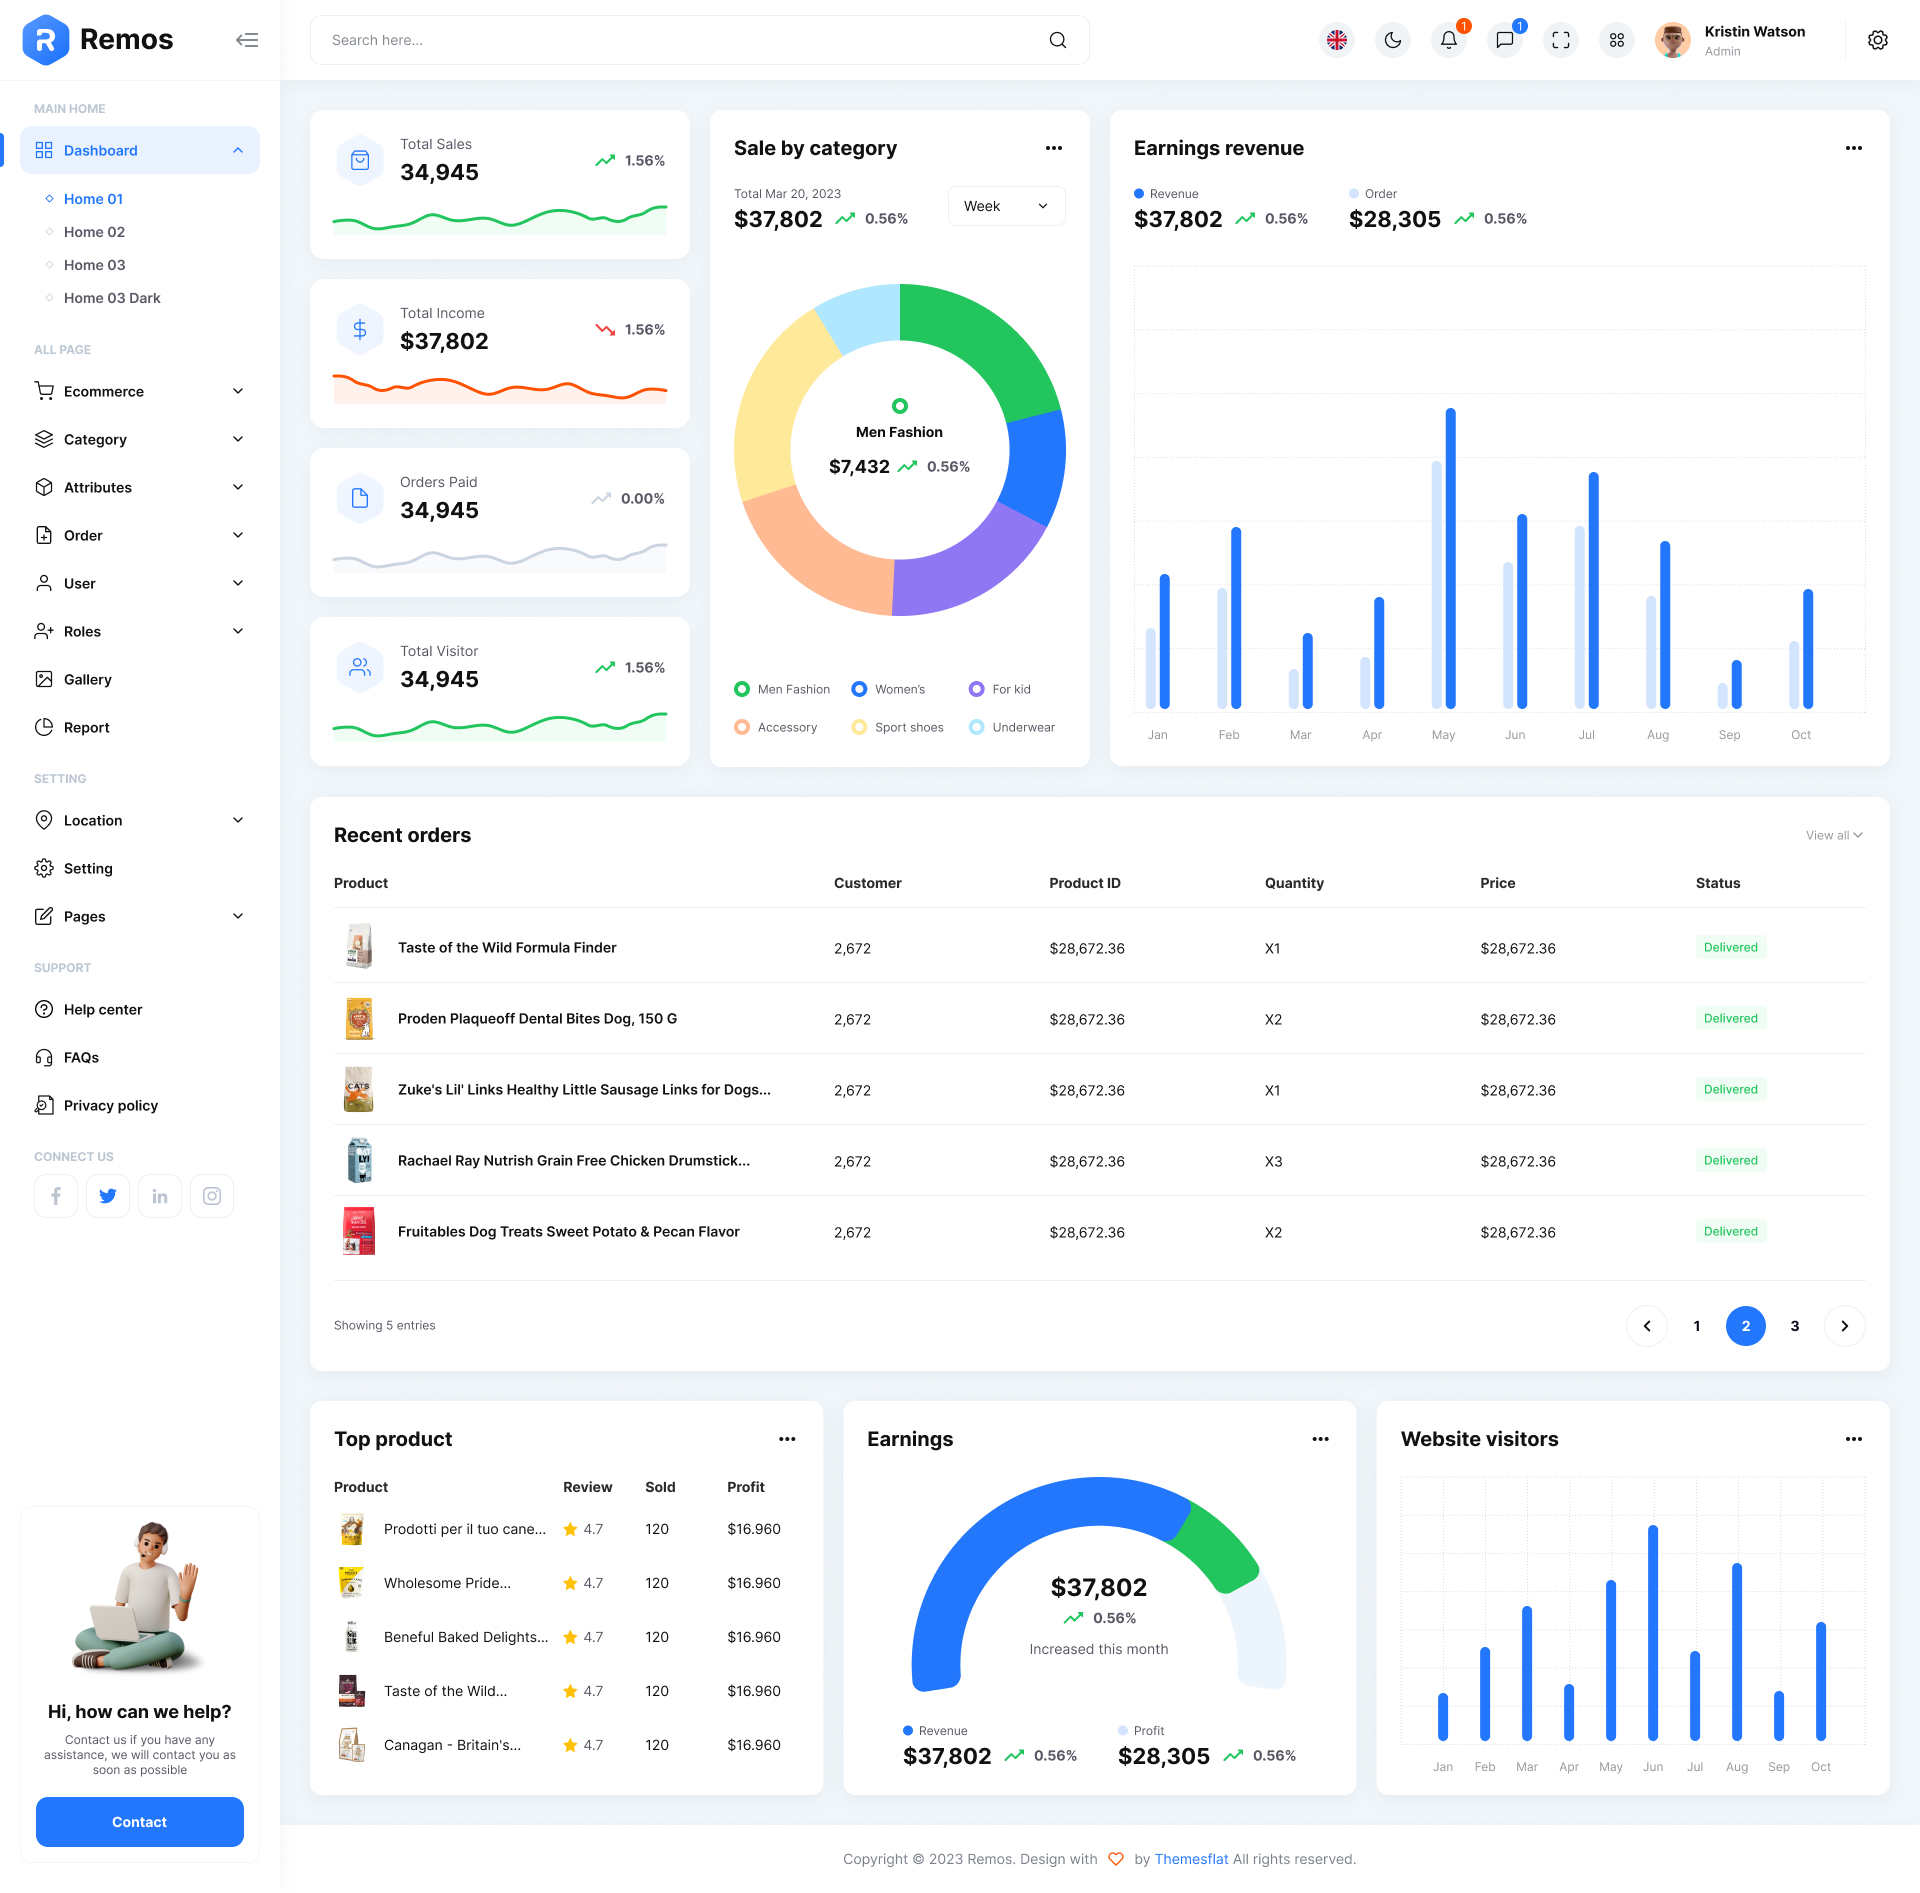Toggle dark mode with the moon icon

[x=1392, y=40]
